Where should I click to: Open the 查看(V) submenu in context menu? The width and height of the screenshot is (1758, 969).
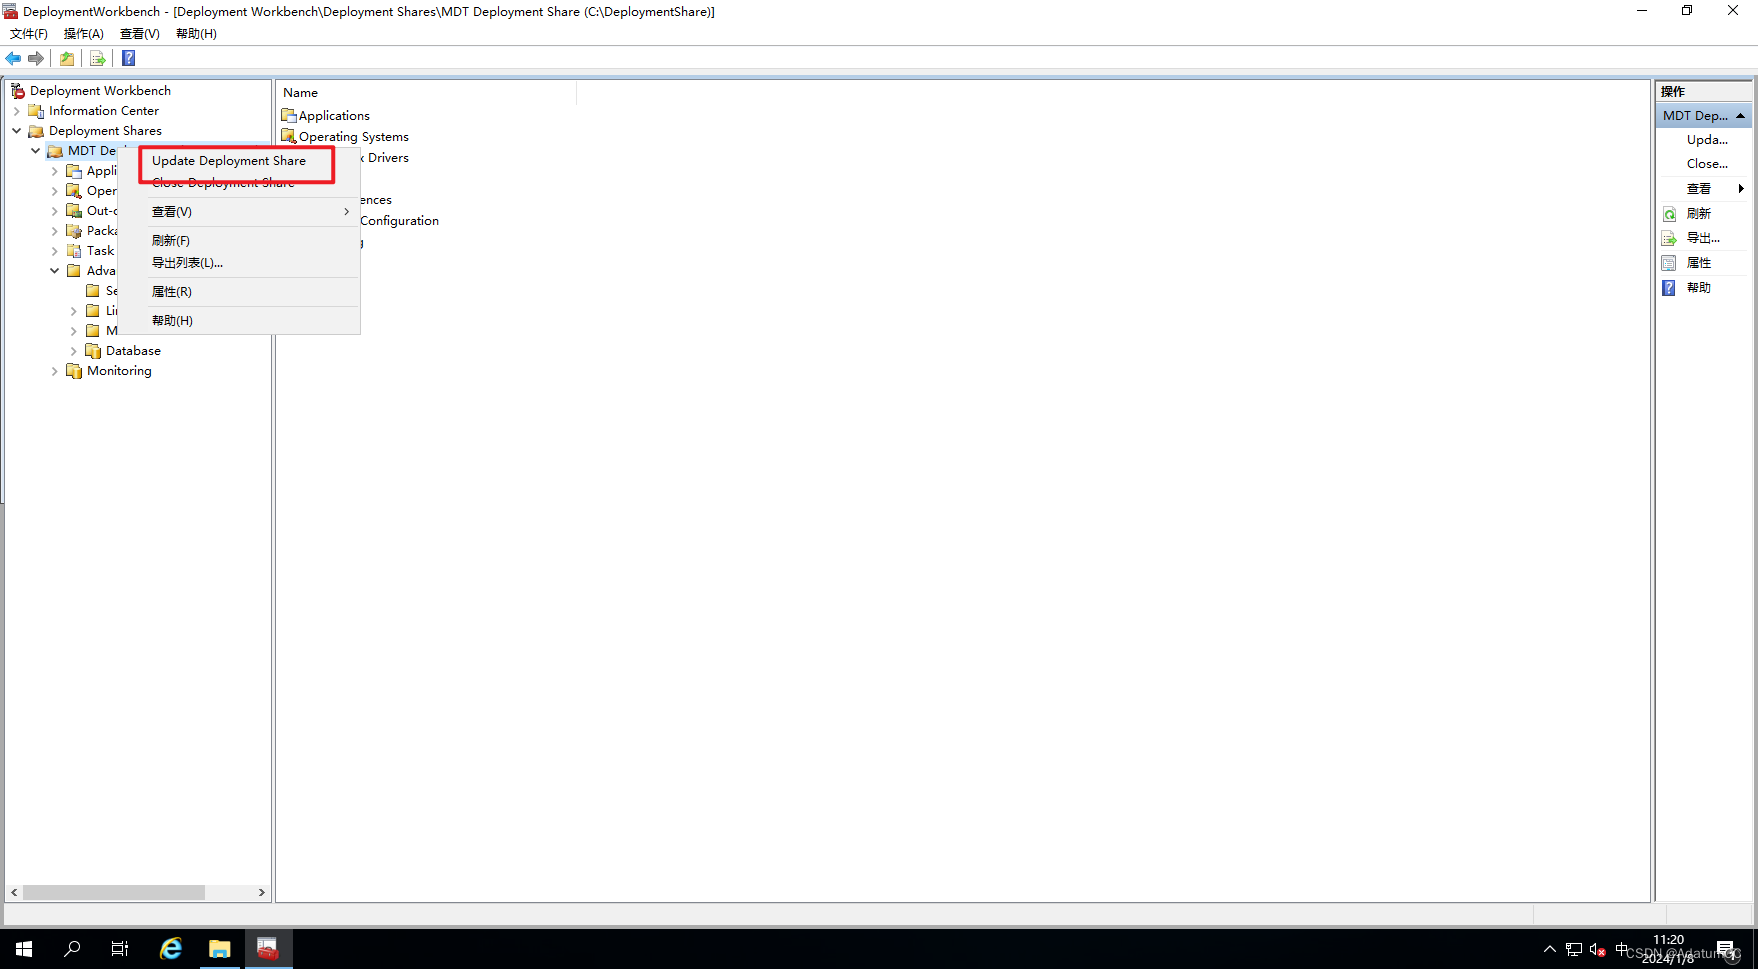pyautogui.click(x=239, y=212)
